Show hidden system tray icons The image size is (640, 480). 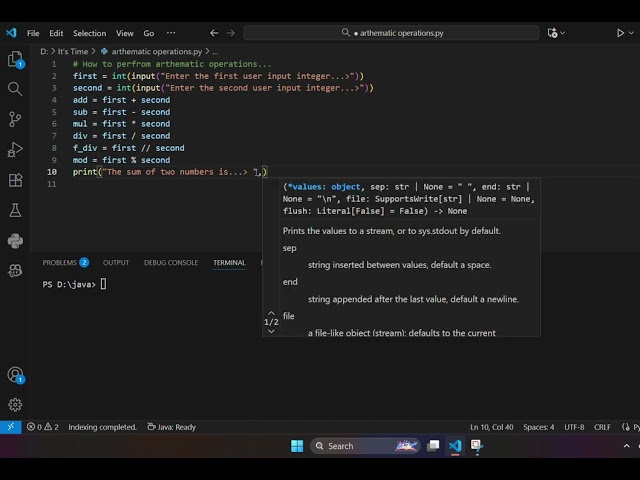627,446
